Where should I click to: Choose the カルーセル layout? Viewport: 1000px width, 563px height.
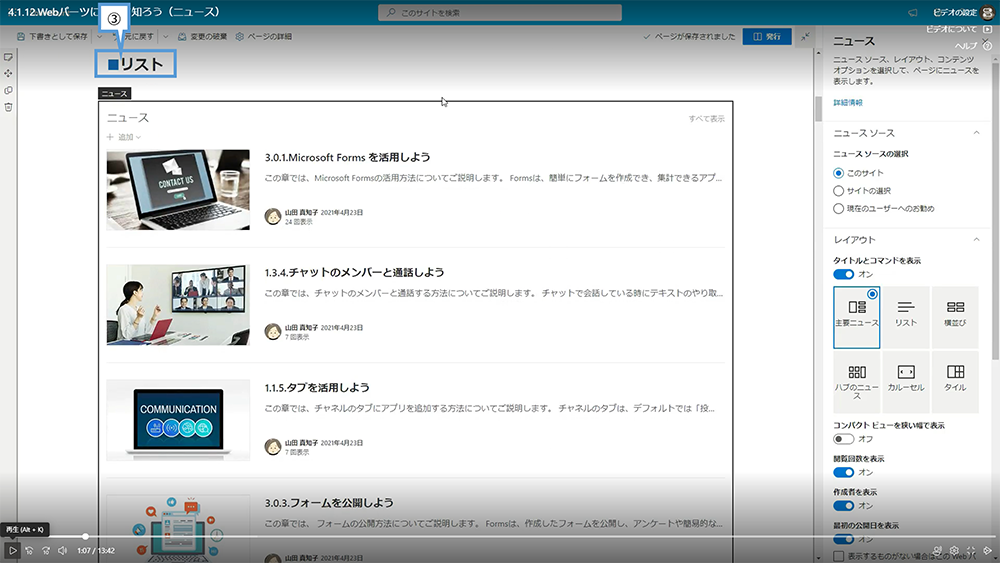tap(906, 382)
